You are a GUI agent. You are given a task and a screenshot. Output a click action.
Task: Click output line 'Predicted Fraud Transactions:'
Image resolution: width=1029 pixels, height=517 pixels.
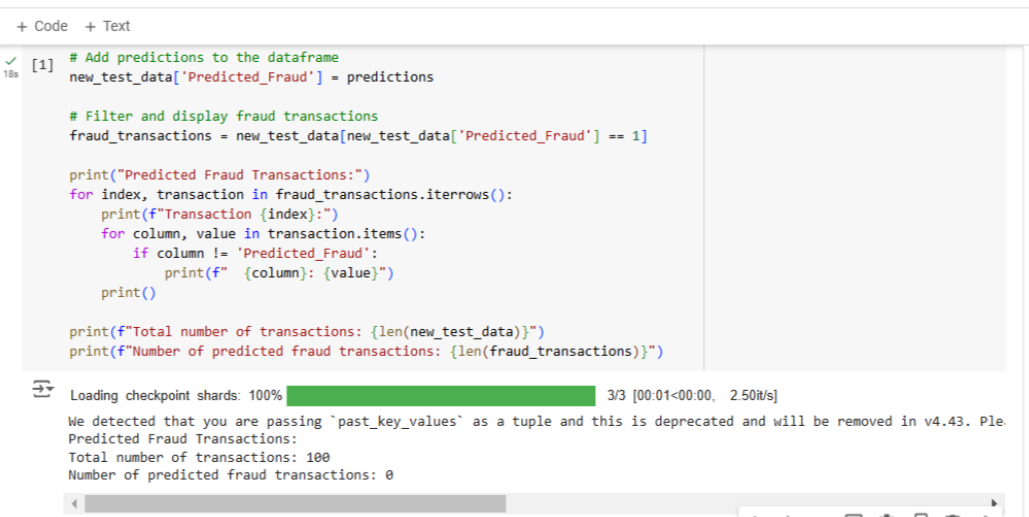[x=183, y=439]
